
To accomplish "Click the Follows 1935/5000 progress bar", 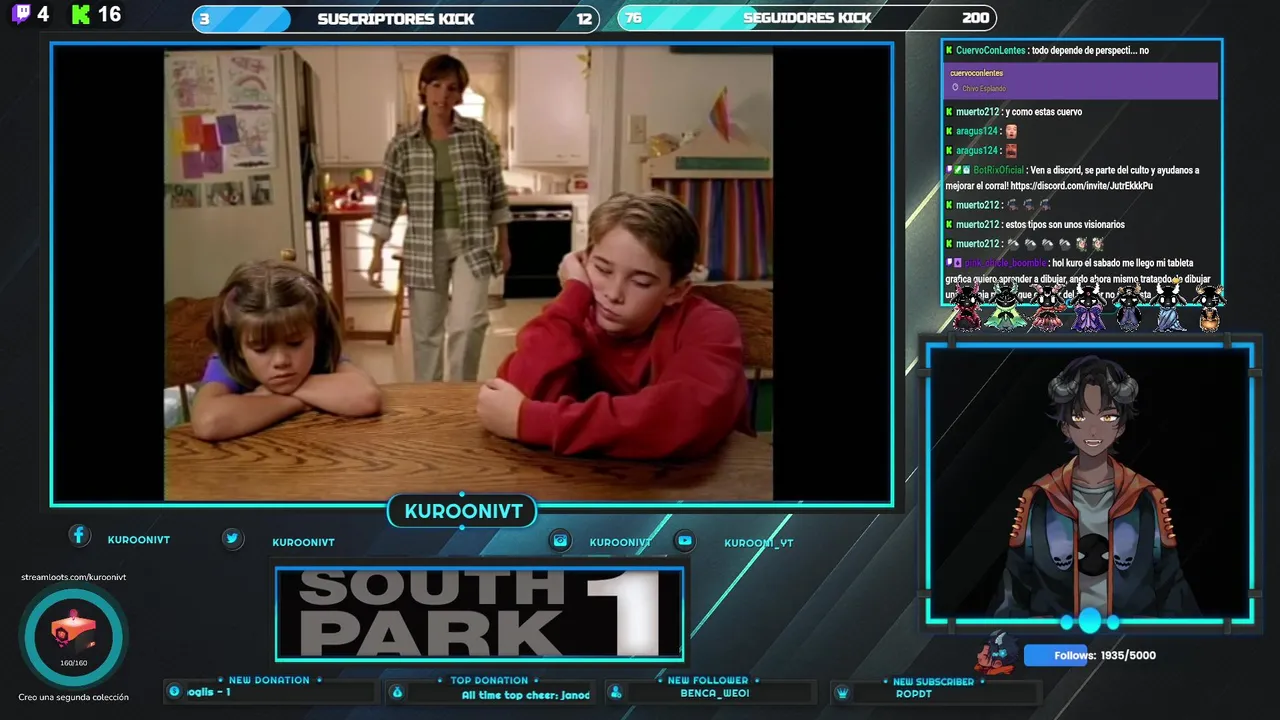I will pos(1090,655).
